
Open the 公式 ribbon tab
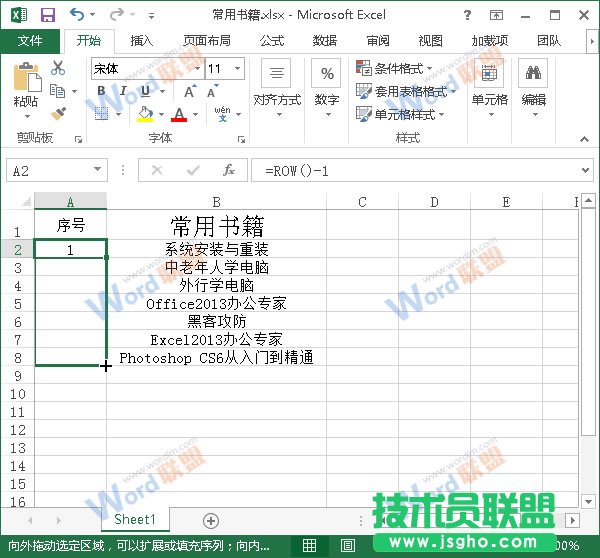[x=271, y=41]
